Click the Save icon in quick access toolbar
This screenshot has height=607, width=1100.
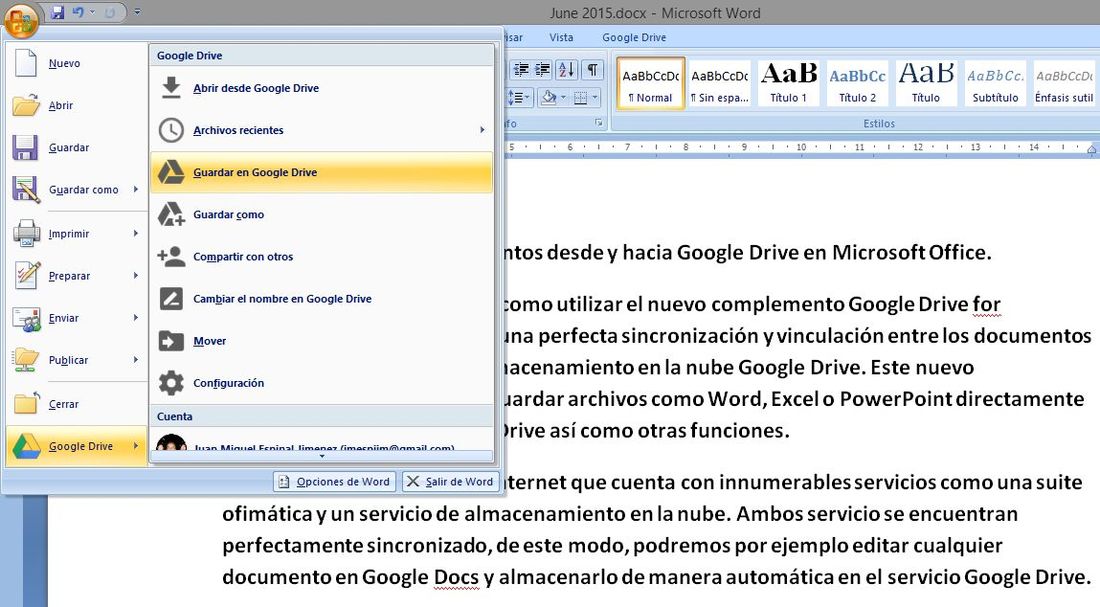(x=58, y=12)
